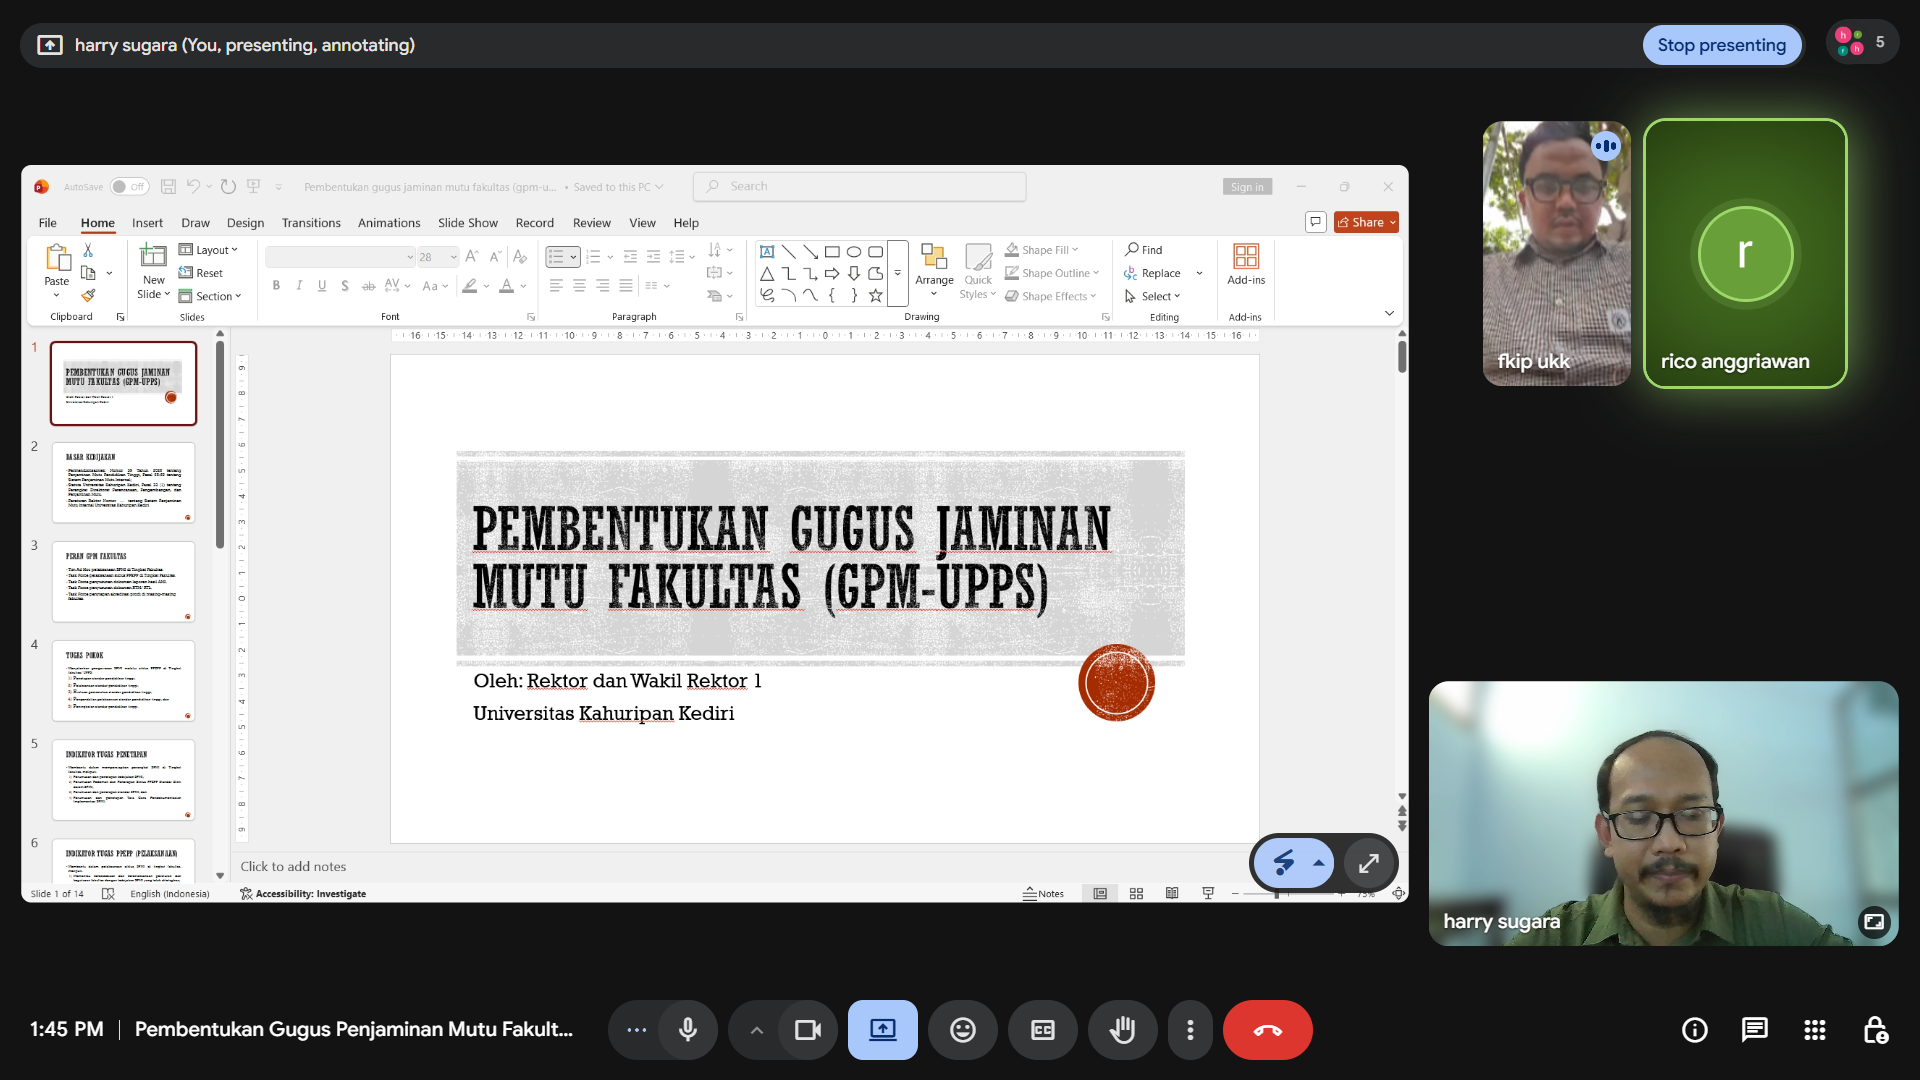Open Layout dropdown in Slides group

point(208,250)
